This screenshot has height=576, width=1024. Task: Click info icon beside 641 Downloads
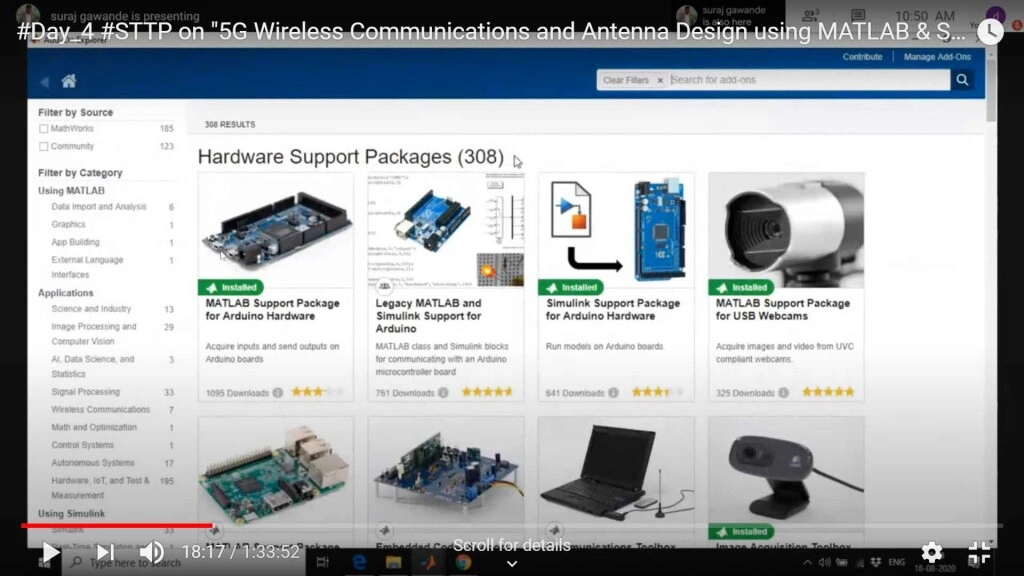click(x=613, y=392)
